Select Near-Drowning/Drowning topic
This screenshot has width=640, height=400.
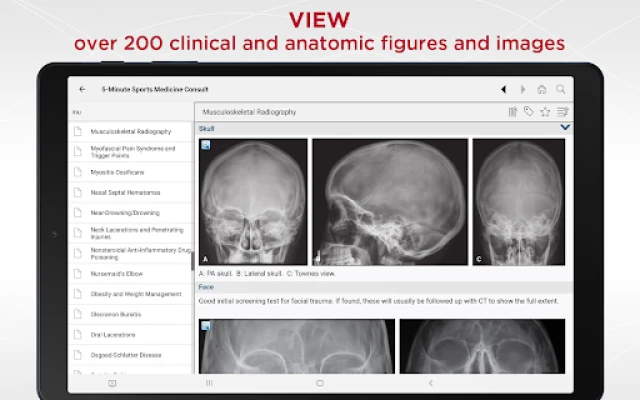[131, 213]
